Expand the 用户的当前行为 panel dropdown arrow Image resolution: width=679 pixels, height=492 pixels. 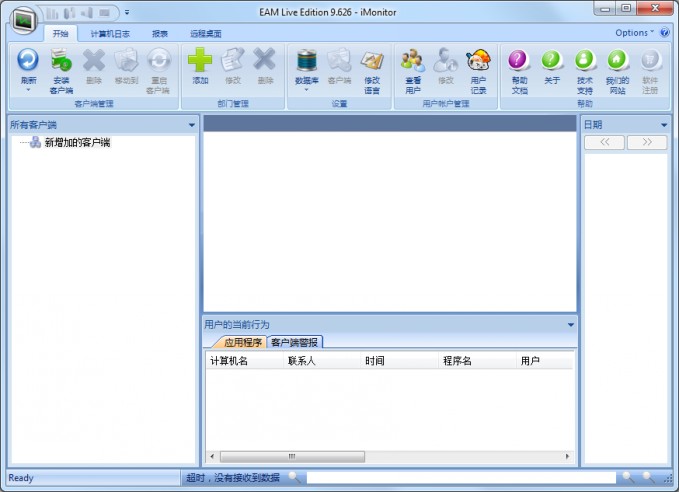pyautogui.click(x=571, y=325)
